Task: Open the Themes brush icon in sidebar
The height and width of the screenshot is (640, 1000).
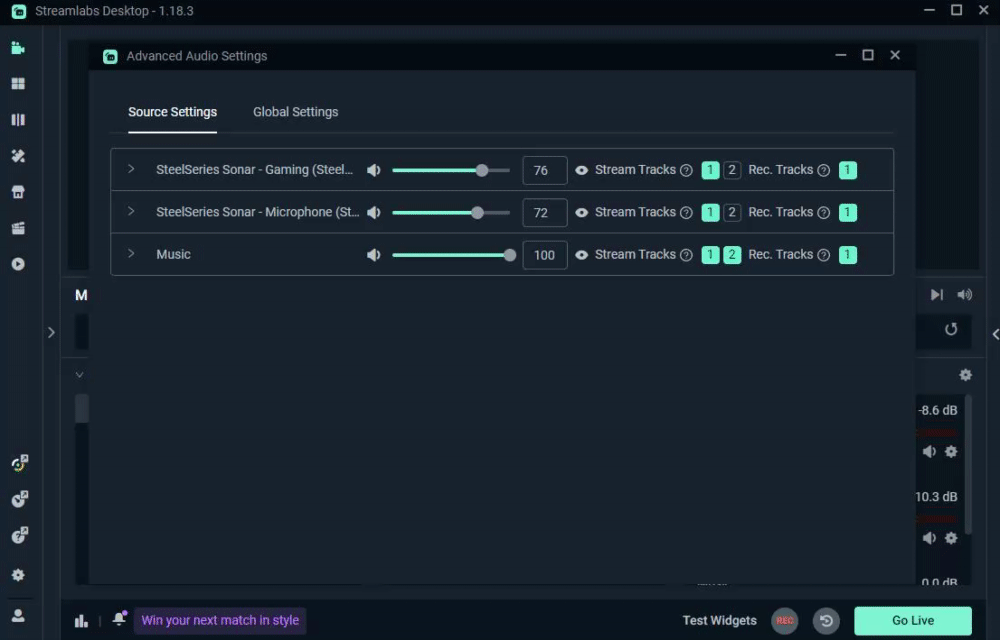Action: tap(18, 156)
